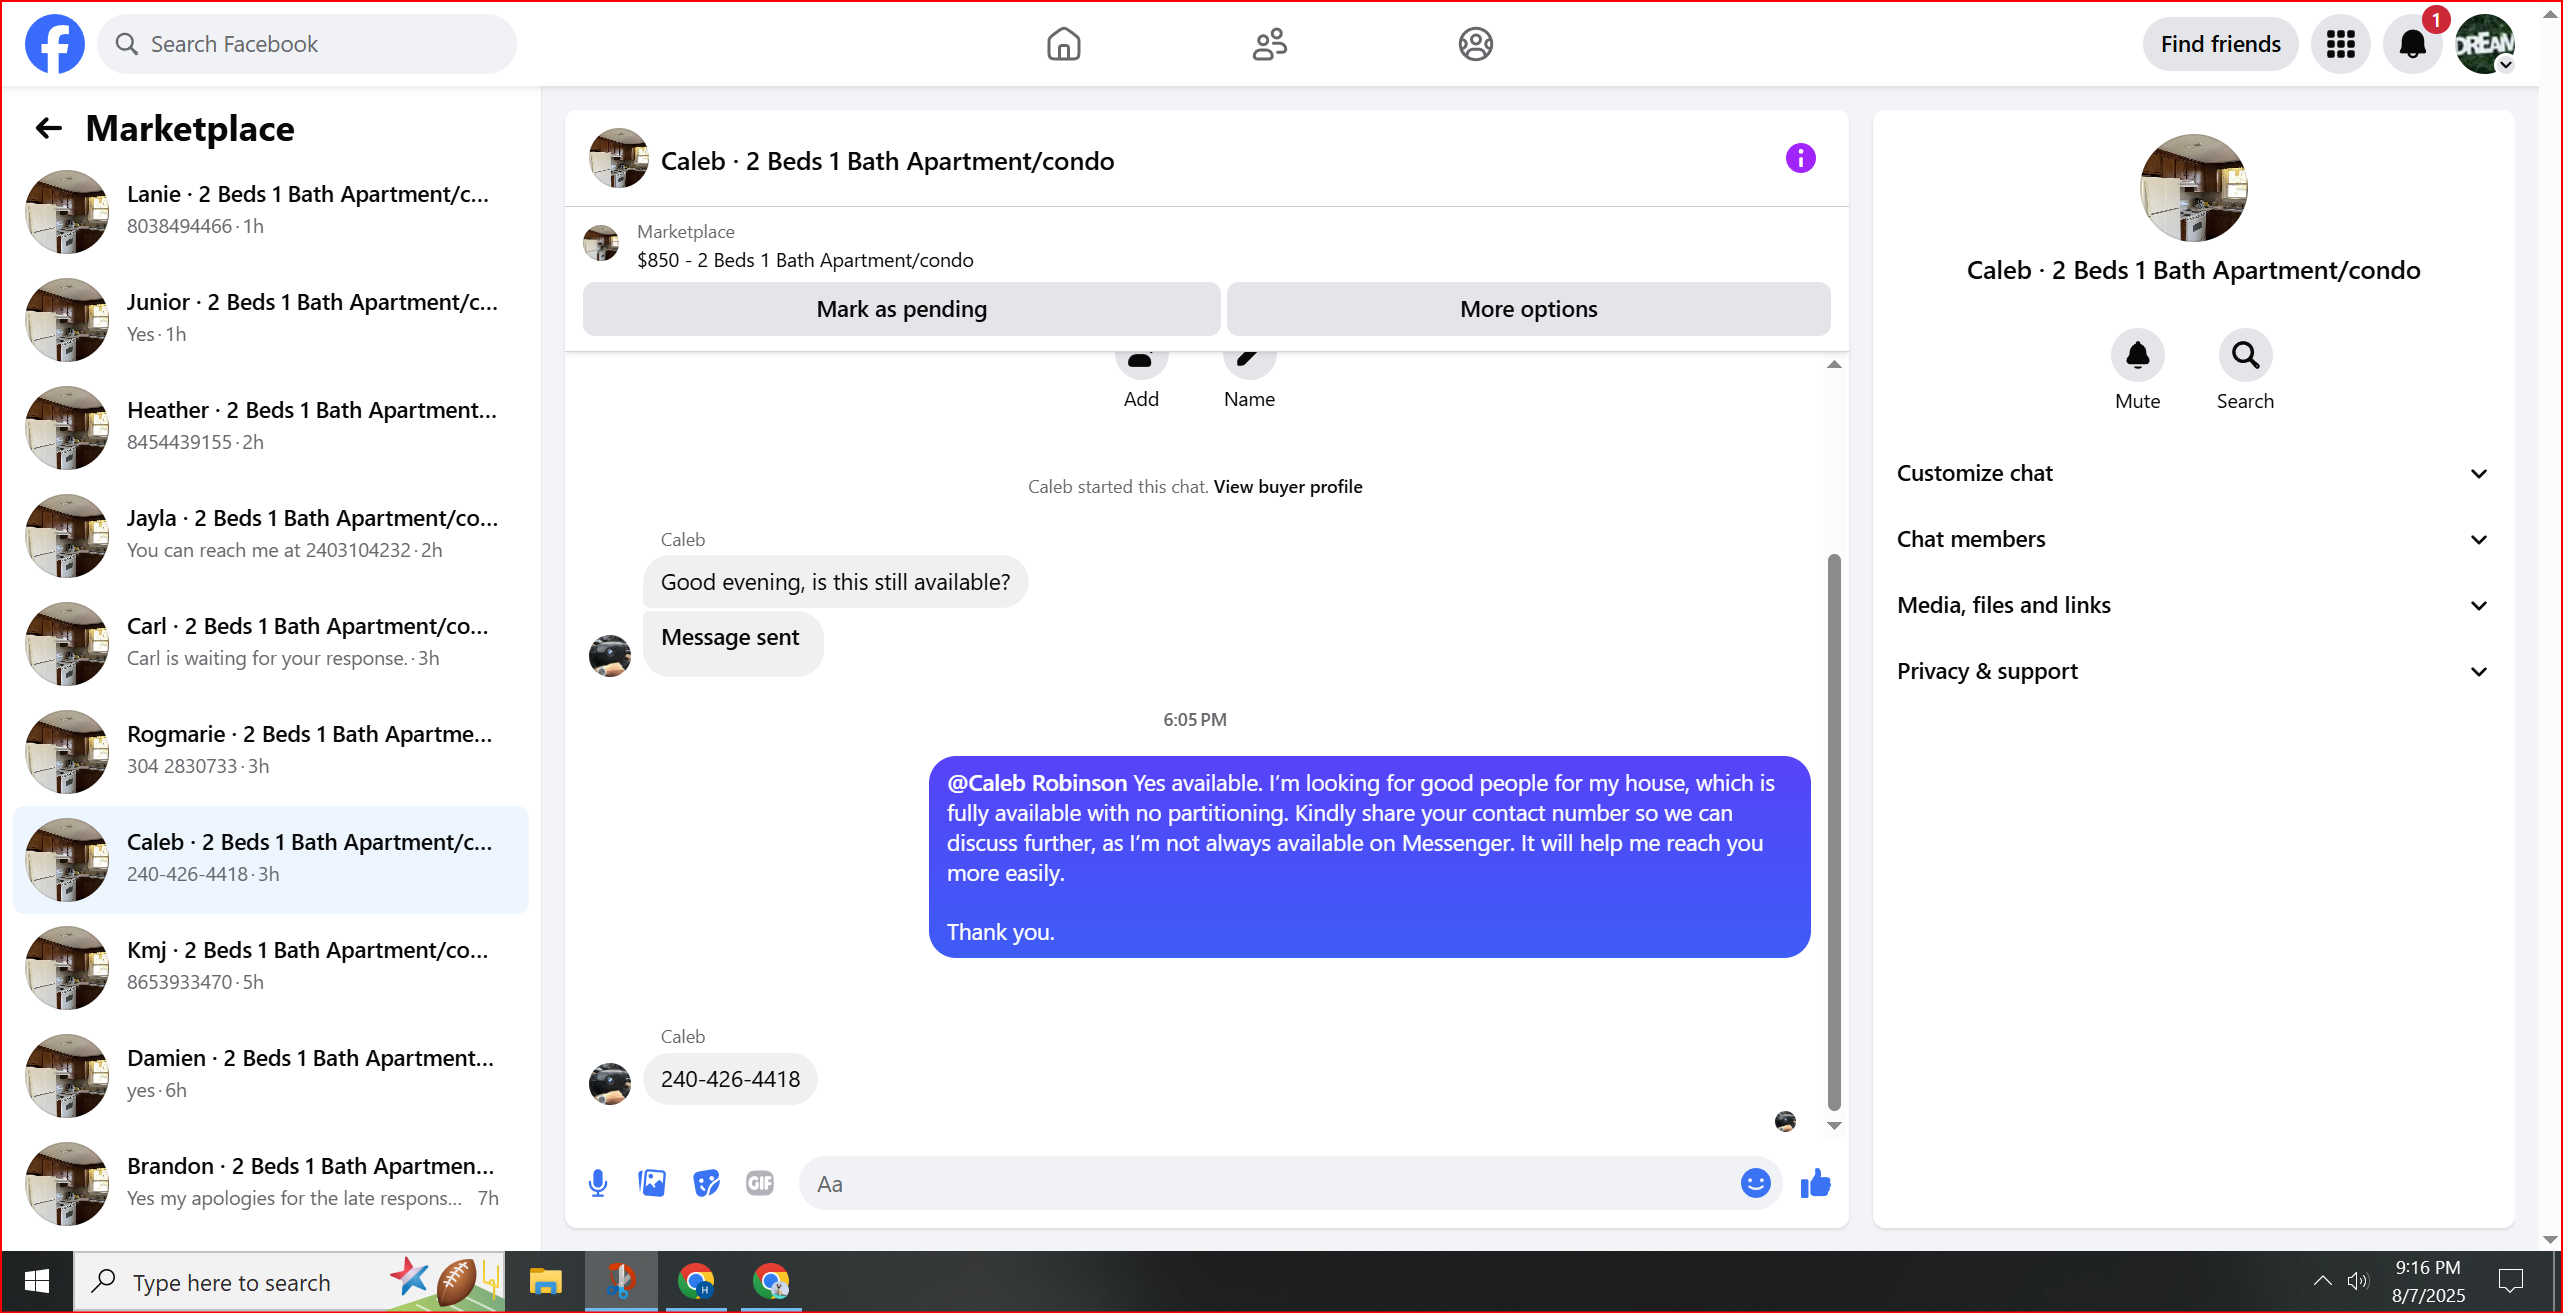
Task: Click Mark as pending button
Action: coord(901,309)
